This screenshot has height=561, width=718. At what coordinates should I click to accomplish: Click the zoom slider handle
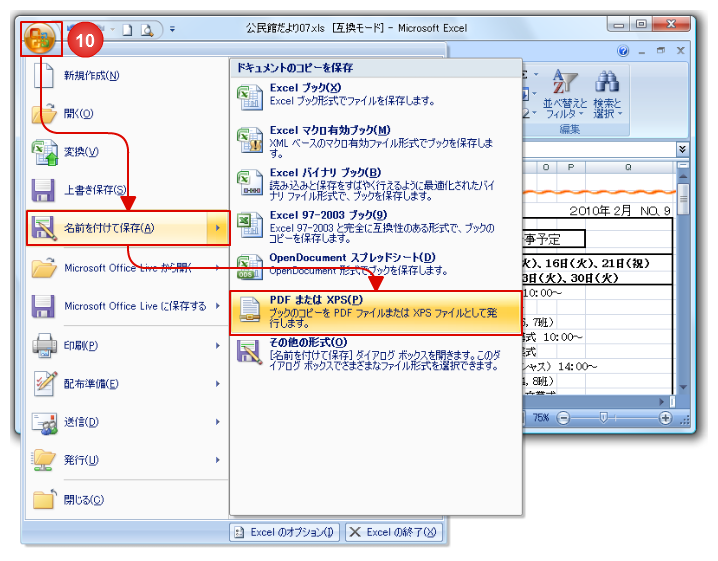pyautogui.click(x=604, y=417)
